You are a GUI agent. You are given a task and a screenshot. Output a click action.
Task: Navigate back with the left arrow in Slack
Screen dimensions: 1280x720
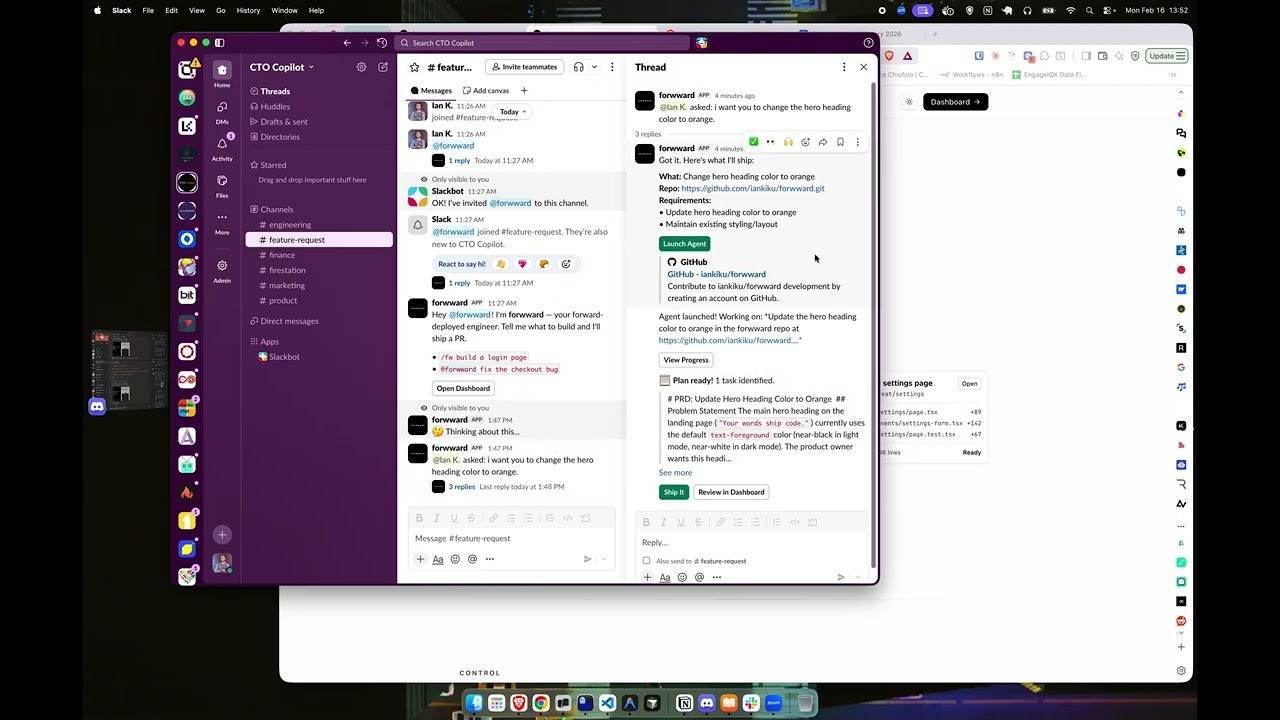click(347, 43)
